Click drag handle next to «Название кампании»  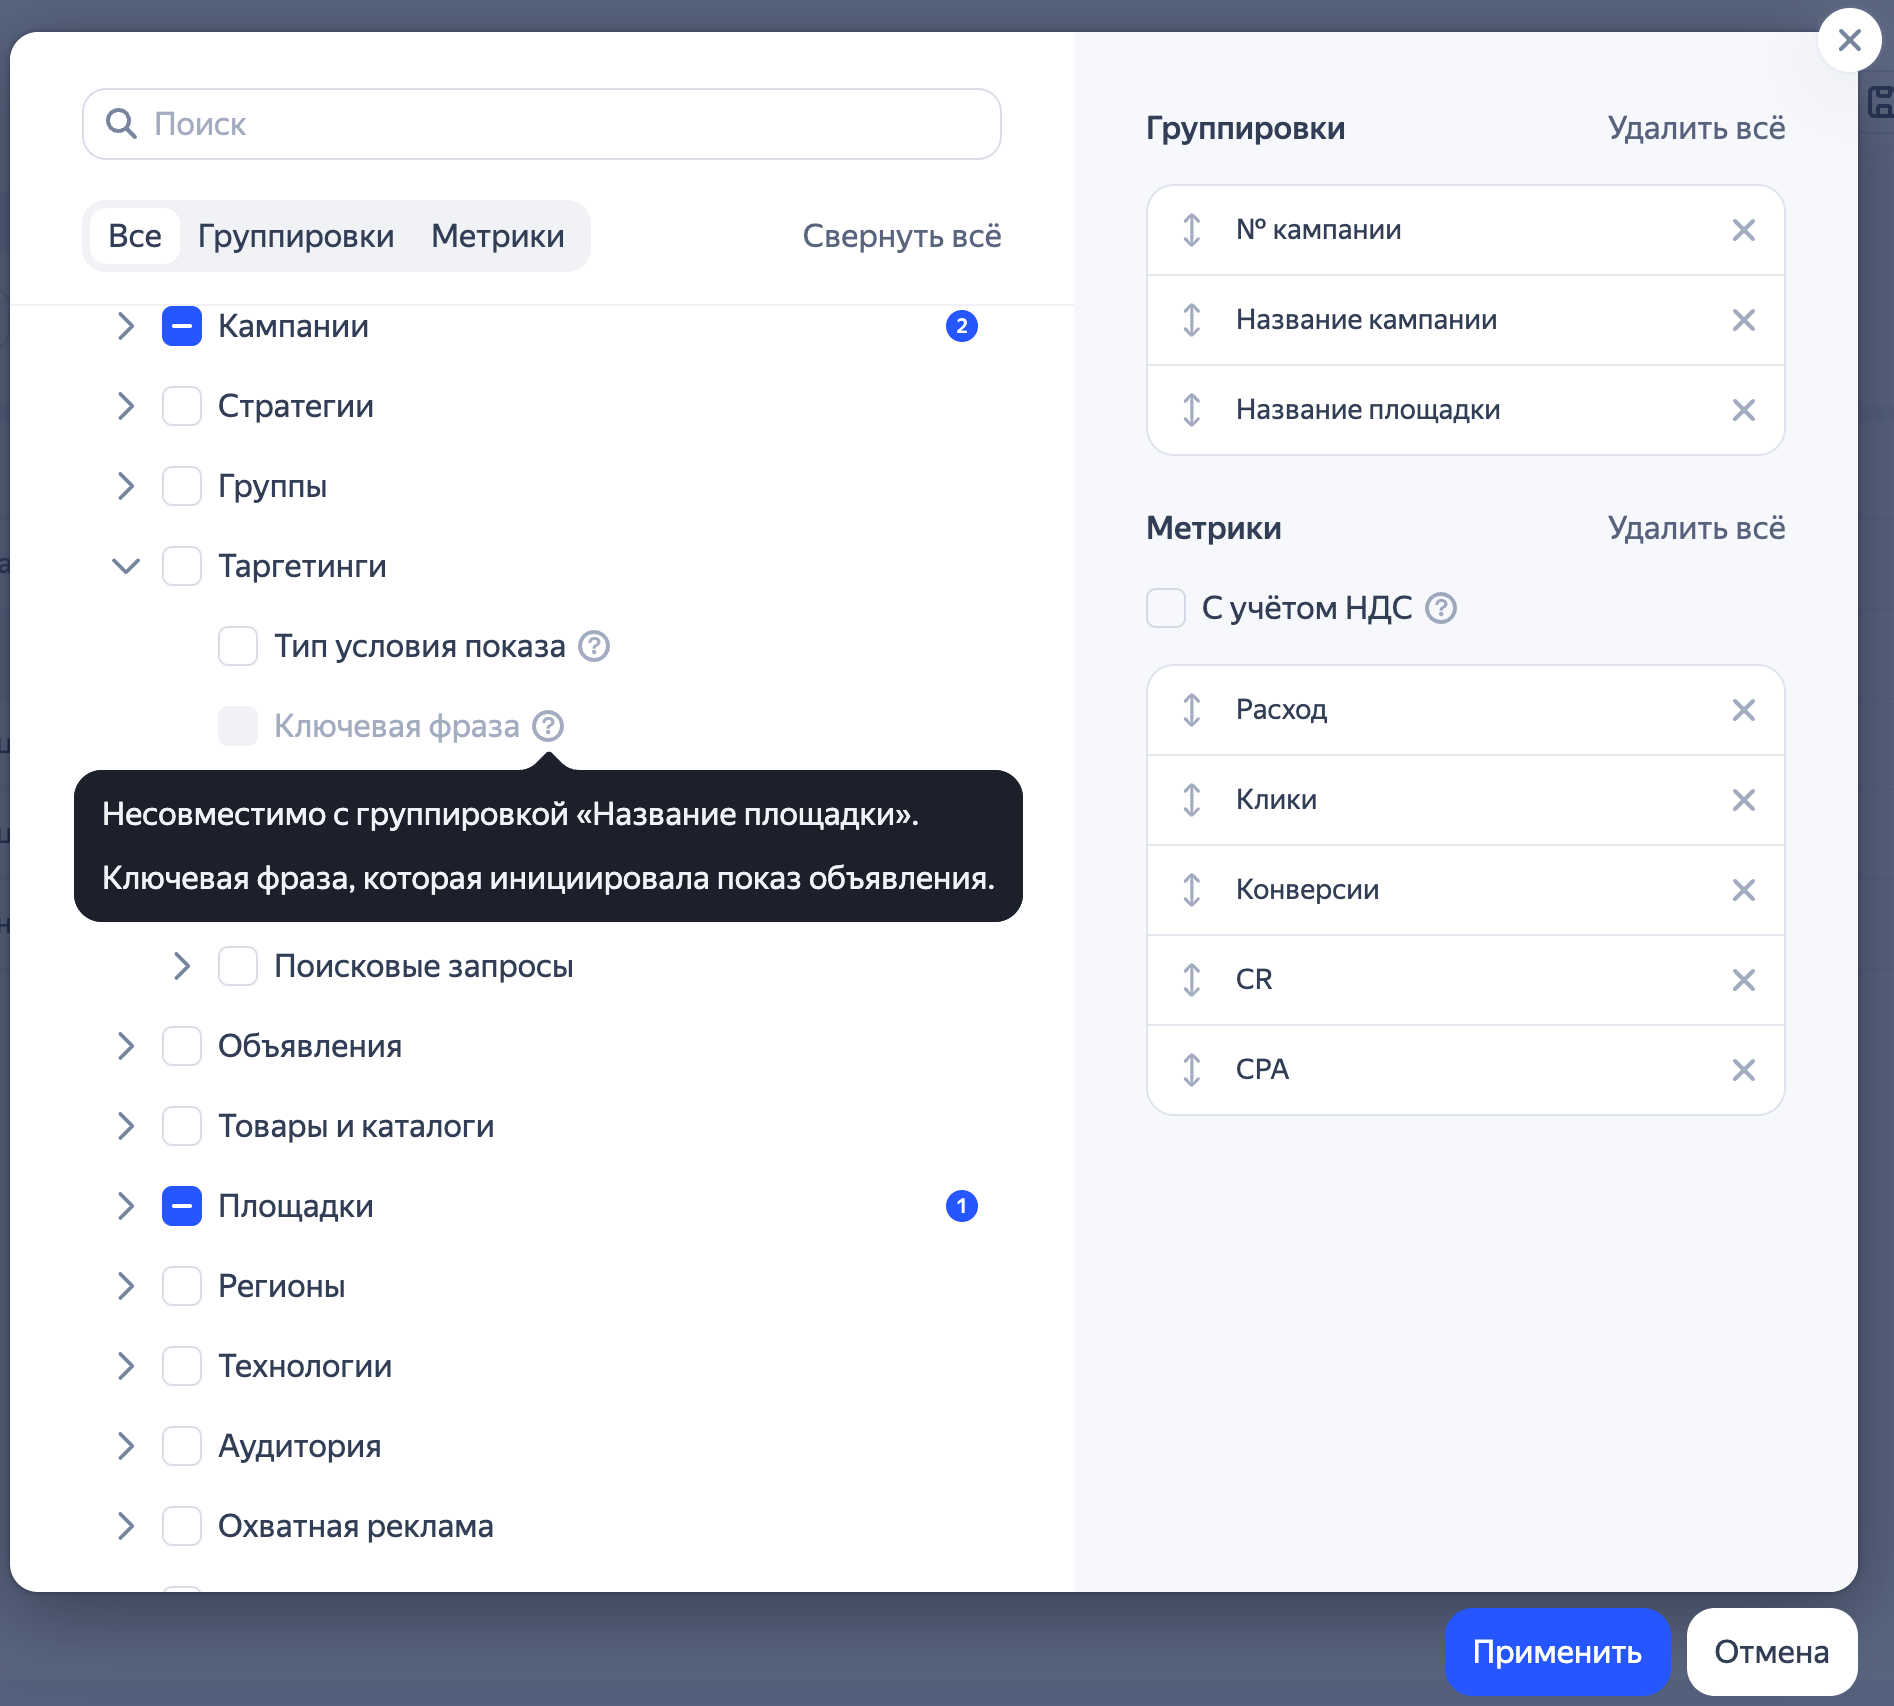tap(1191, 320)
